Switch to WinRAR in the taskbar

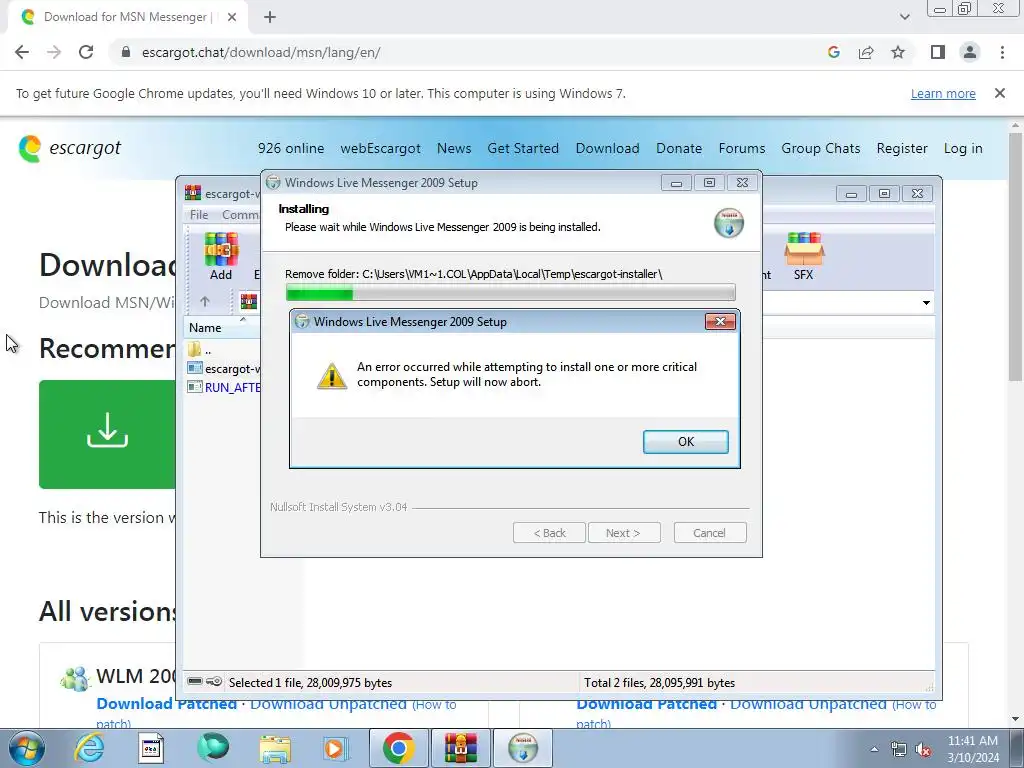coord(461,748)
